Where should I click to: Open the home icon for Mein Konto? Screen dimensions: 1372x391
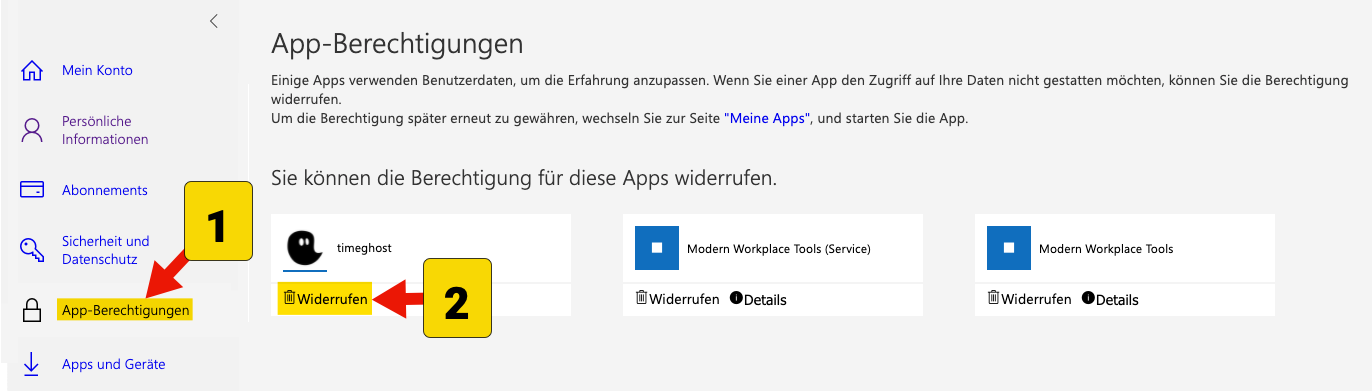(32, 71)
